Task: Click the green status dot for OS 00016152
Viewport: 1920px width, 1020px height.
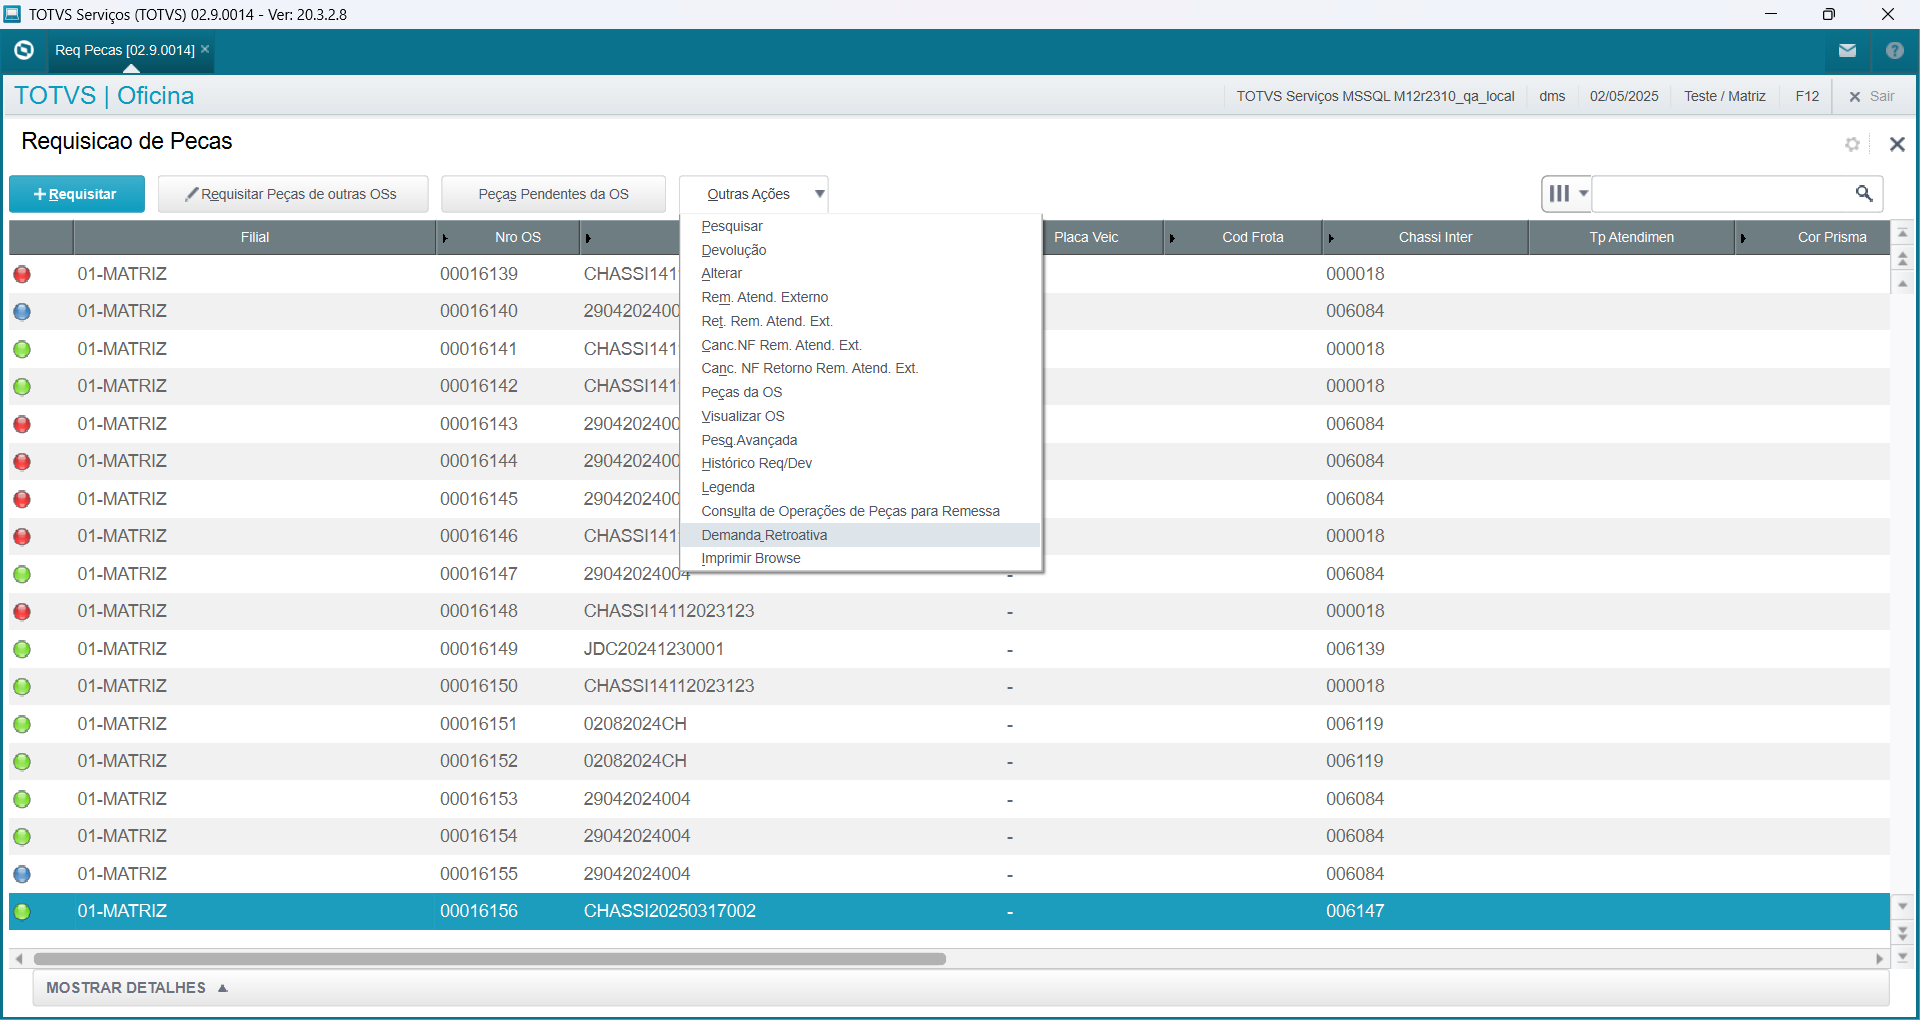Action: pyautogui.click(x=22, y=762)
